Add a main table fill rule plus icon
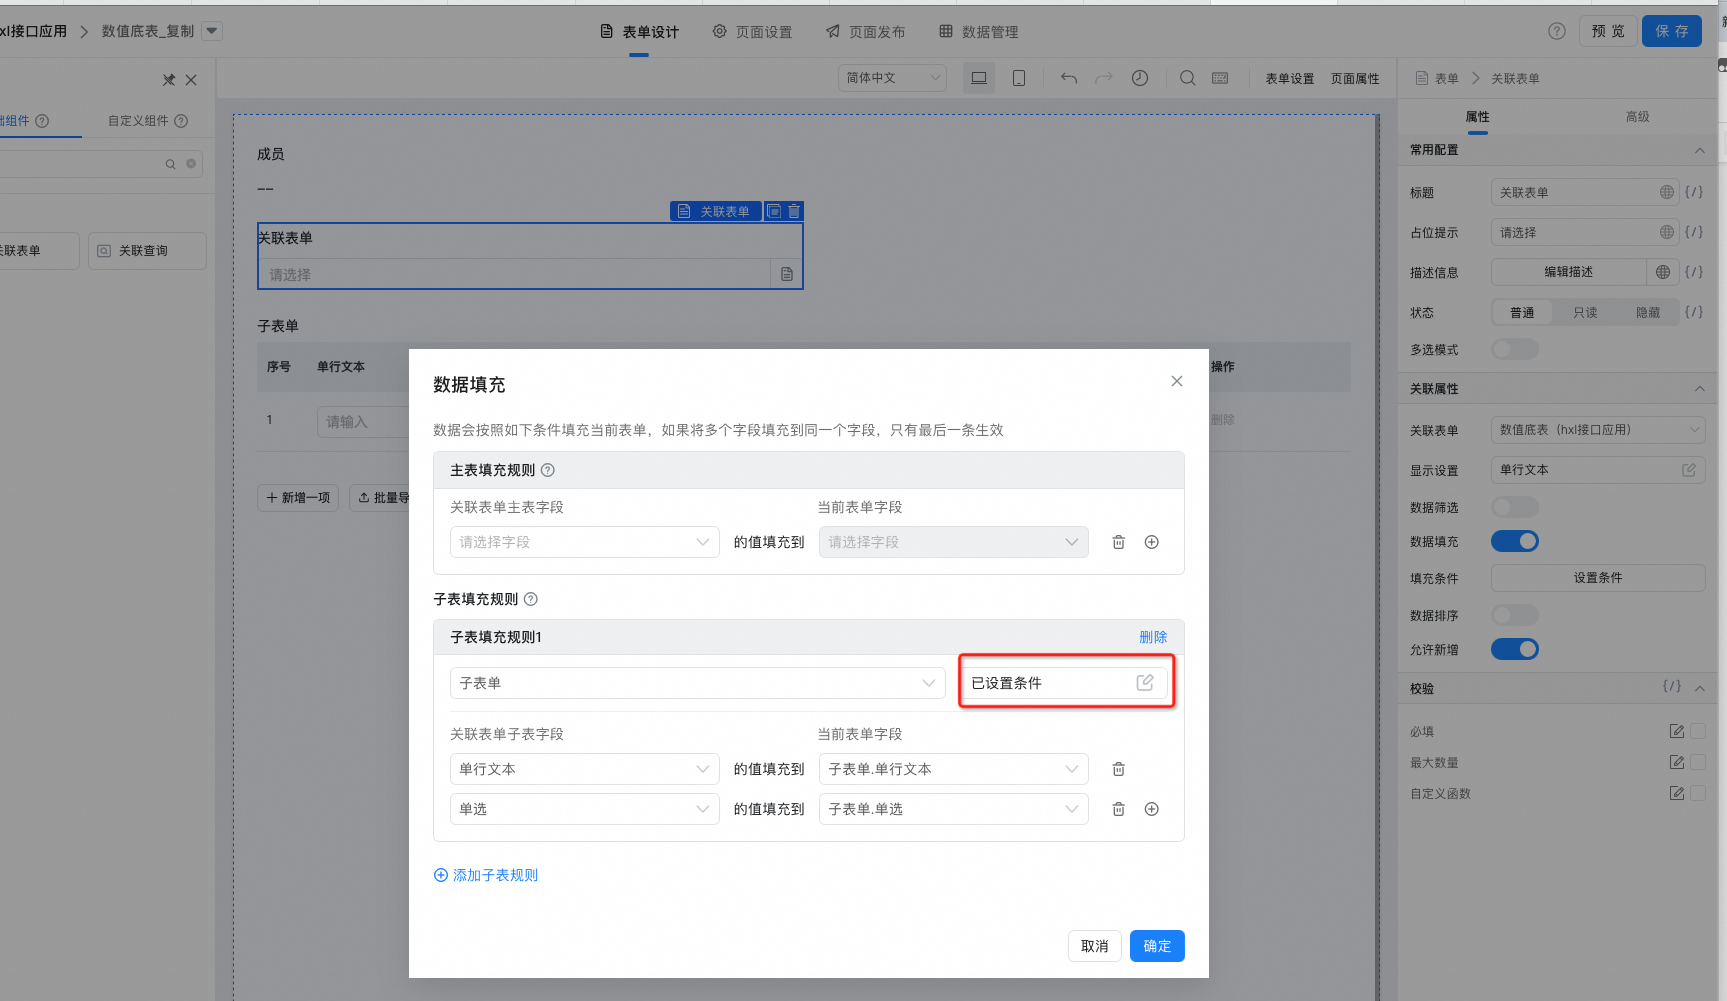This screenshot has height=1001, width=1727. [x=1152, y=542]
